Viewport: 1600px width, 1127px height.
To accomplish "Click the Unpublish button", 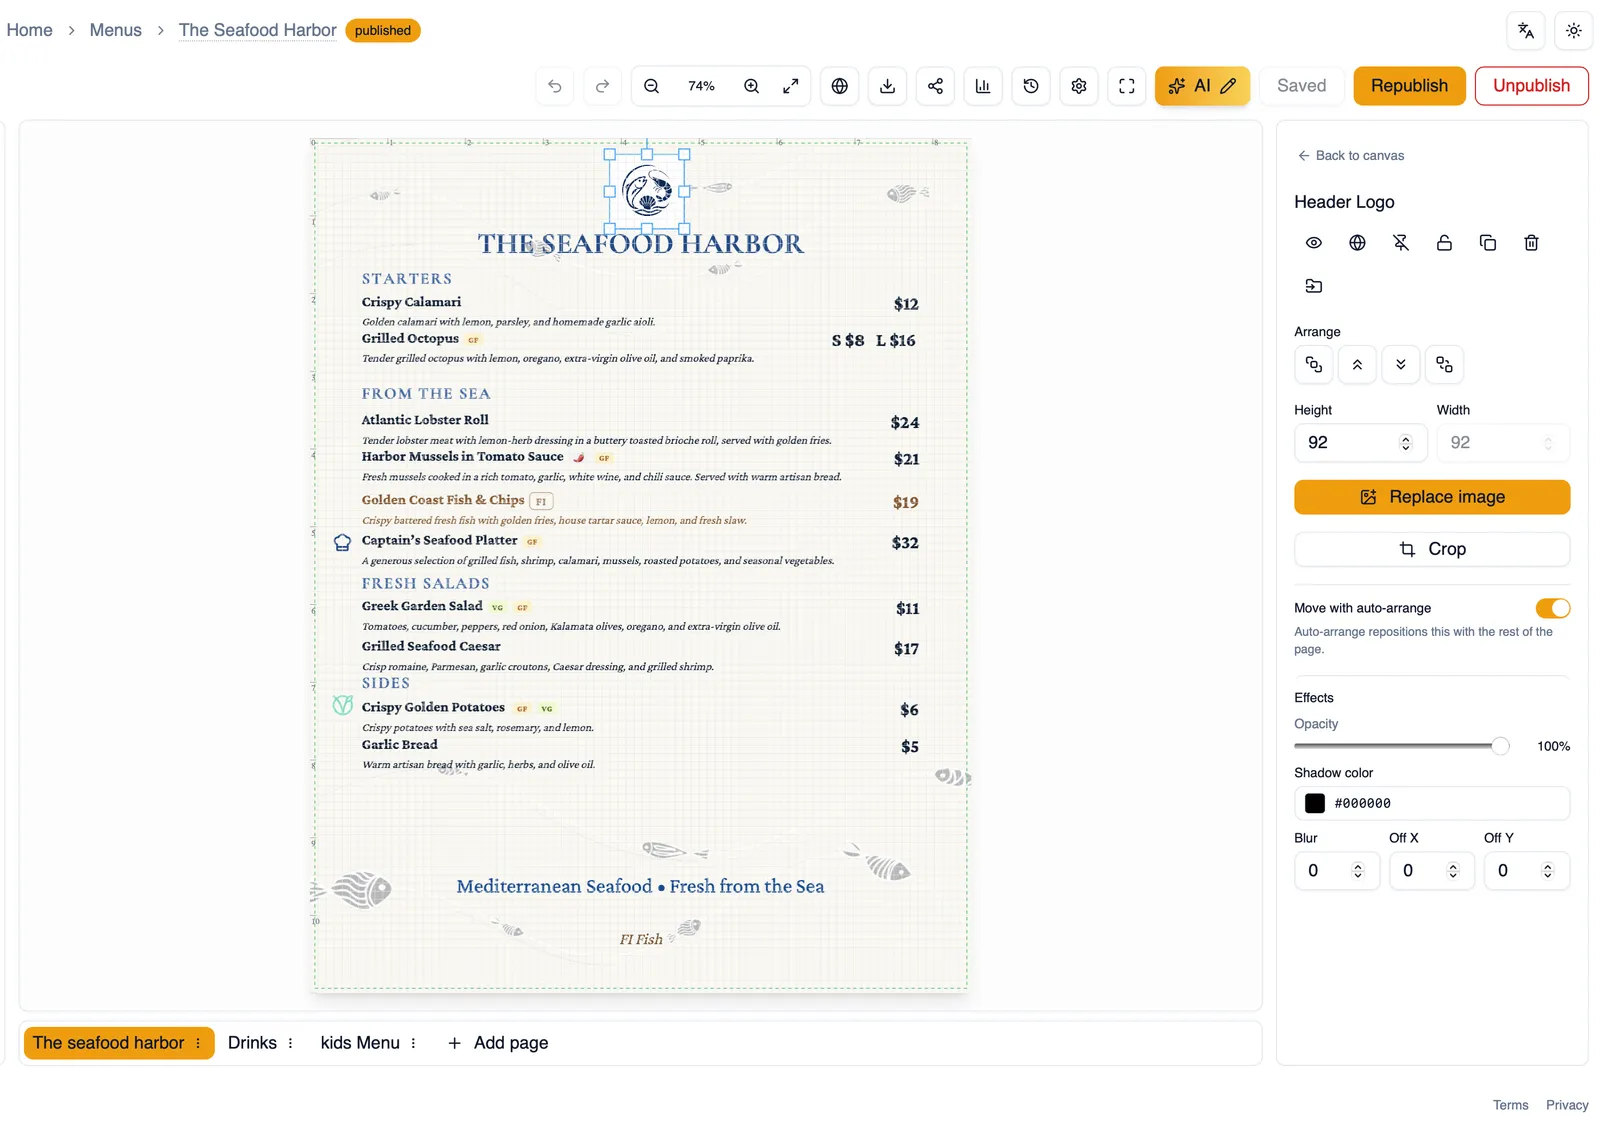I will click(x=1531, y=86).
